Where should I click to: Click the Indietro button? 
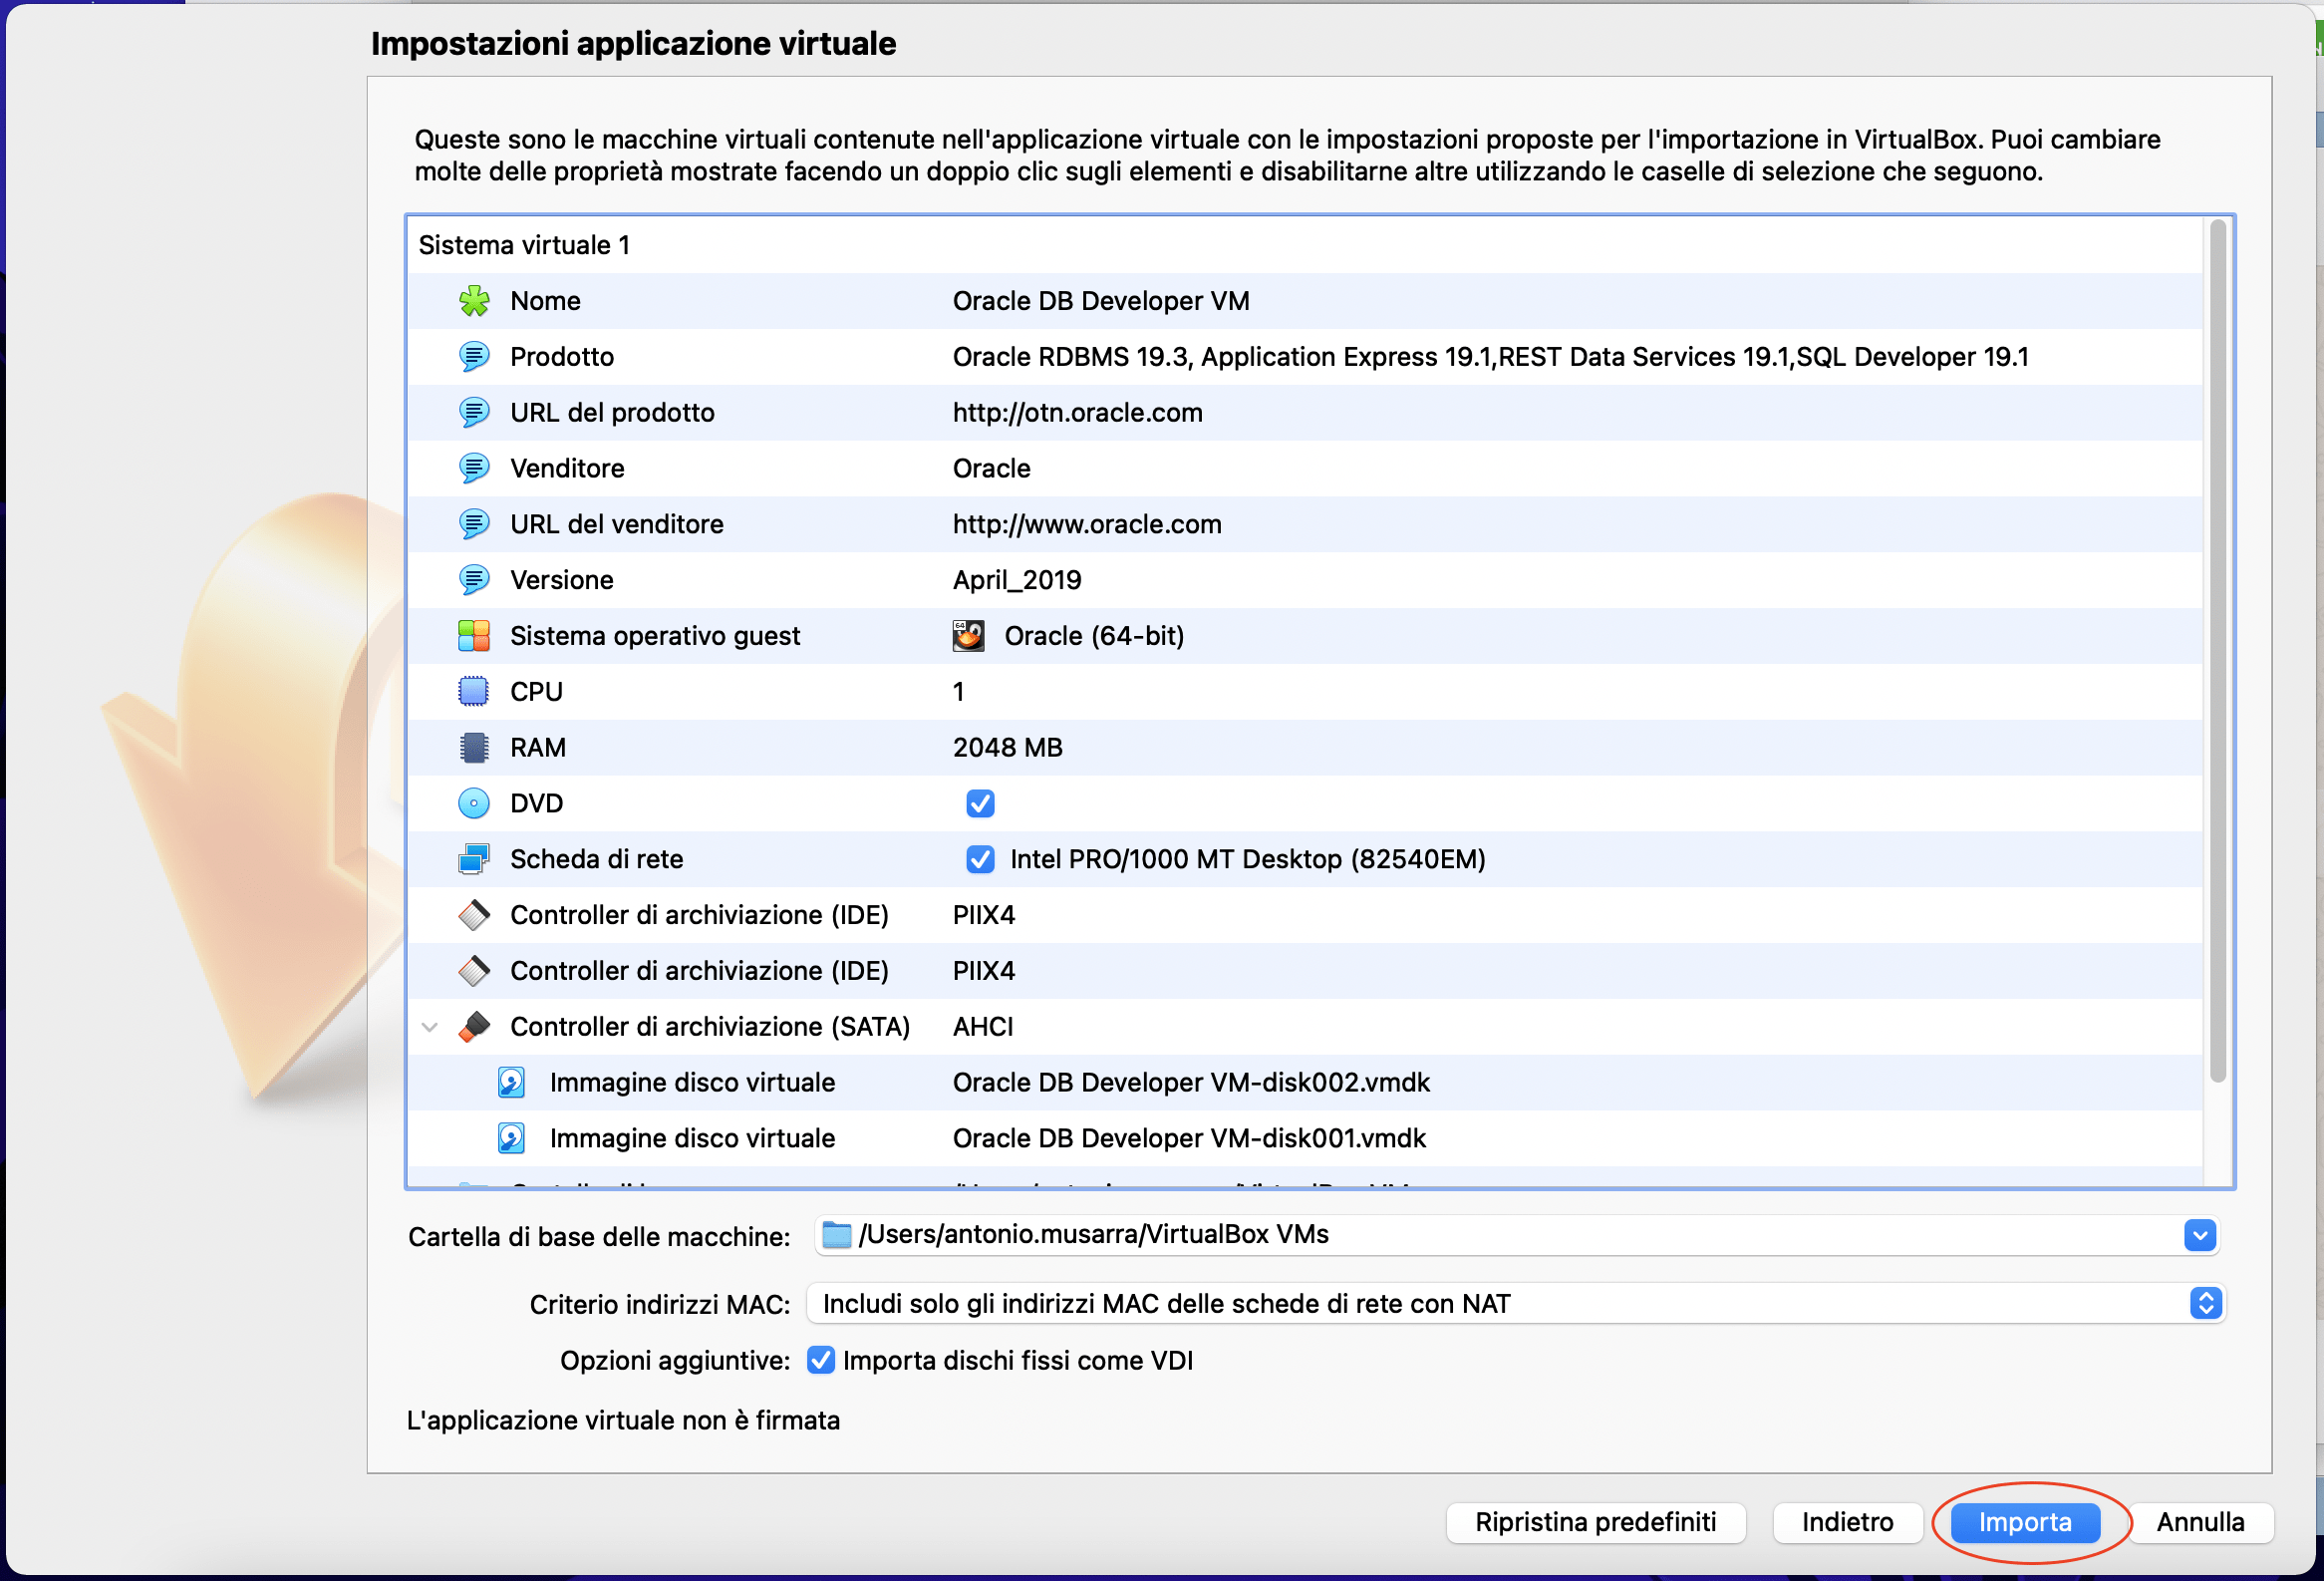coord(1847,1522)
